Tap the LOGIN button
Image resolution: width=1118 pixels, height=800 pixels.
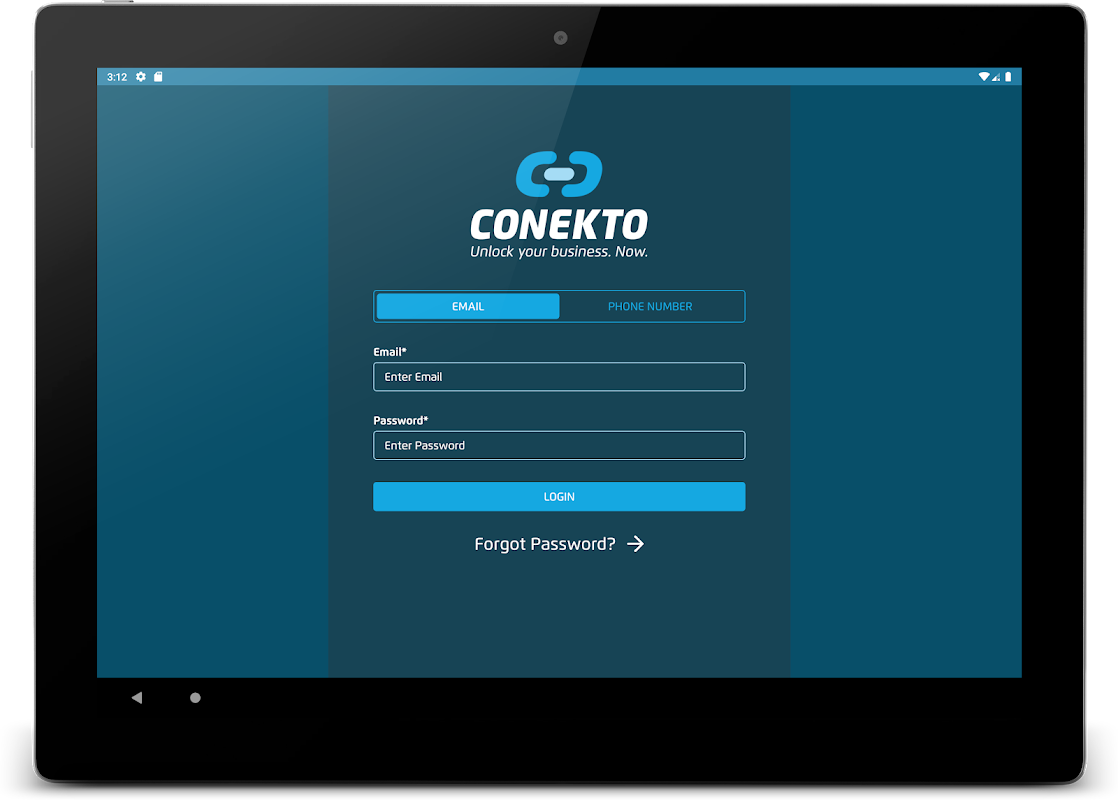point(559,497)
